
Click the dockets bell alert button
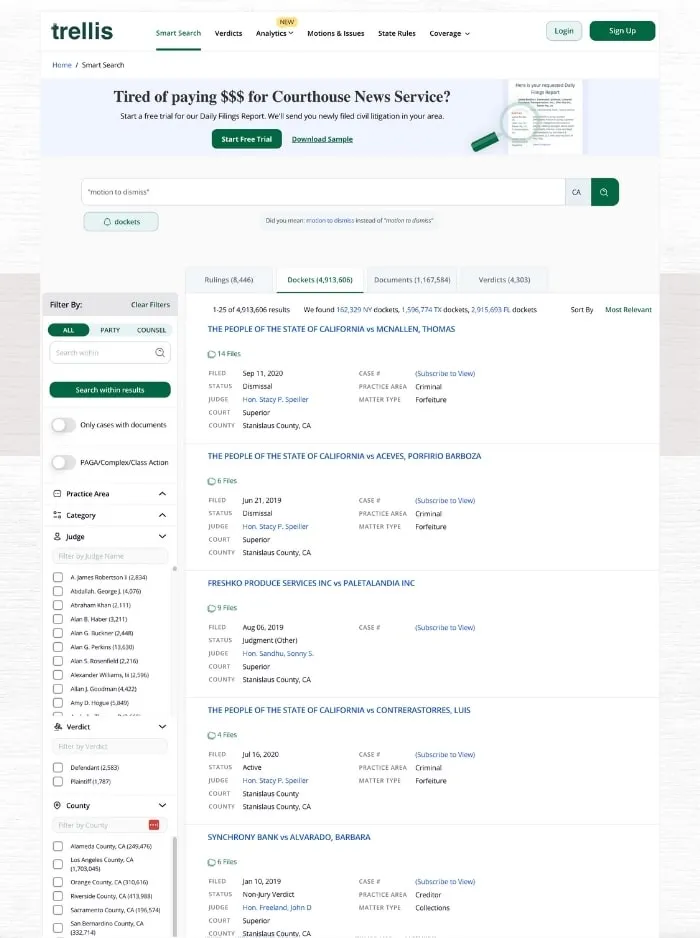[121, 221]
